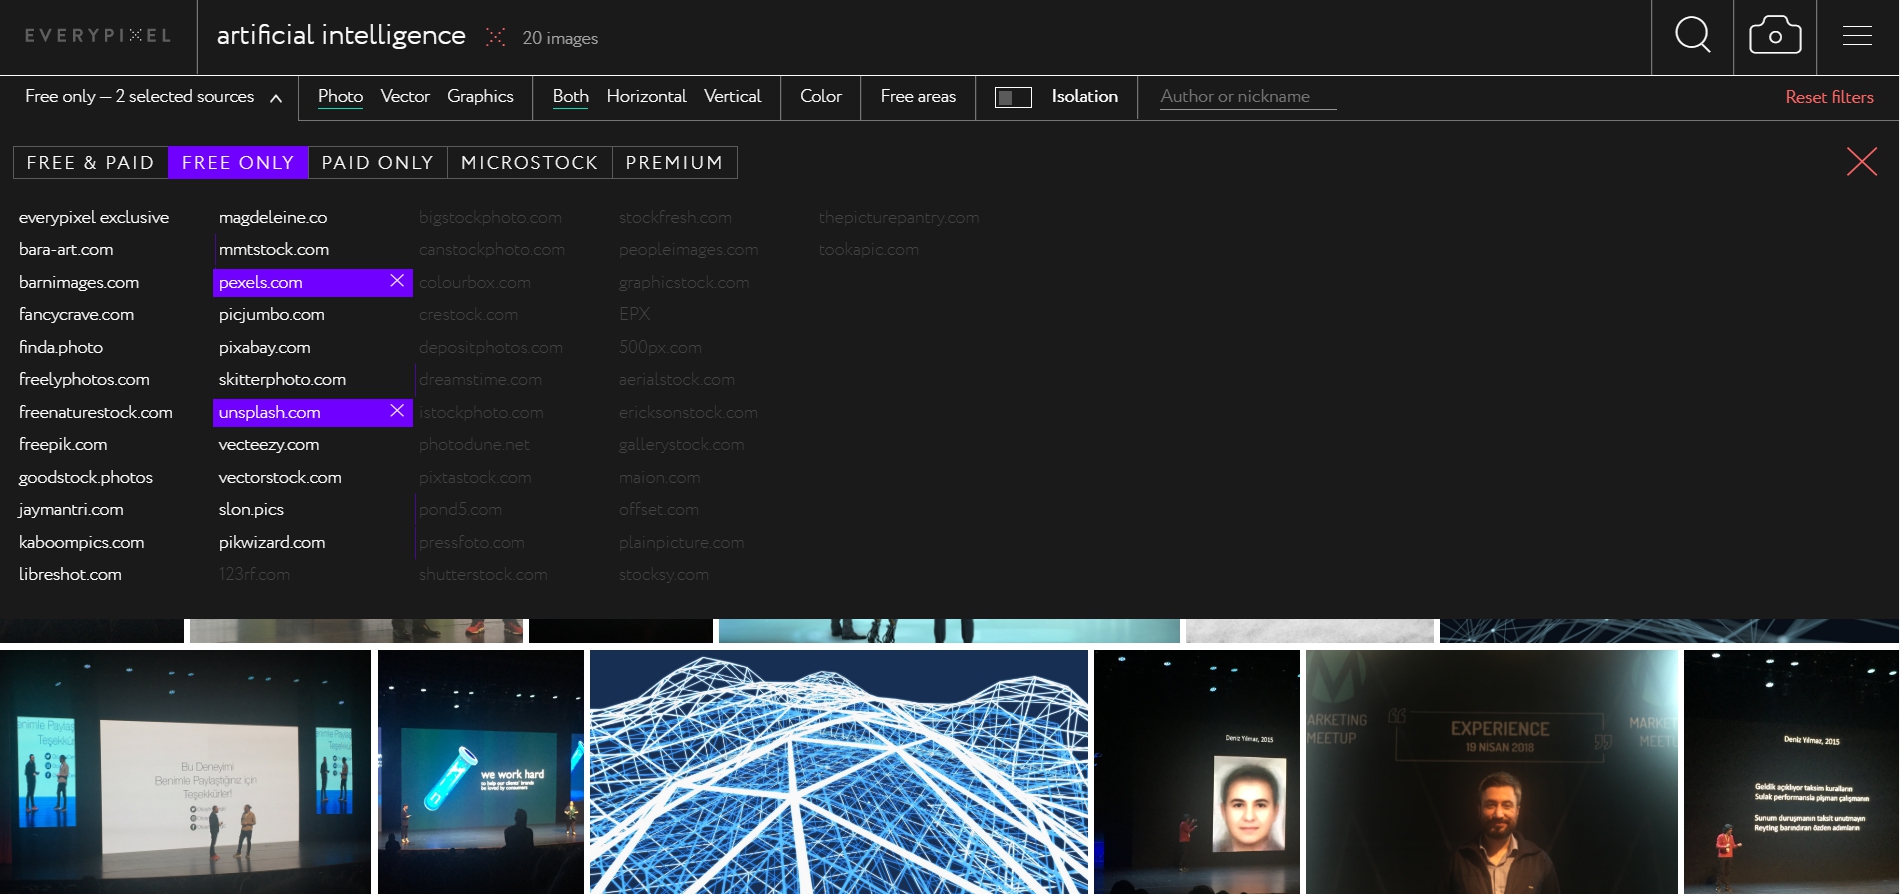Open the Free areas filter

918,97
